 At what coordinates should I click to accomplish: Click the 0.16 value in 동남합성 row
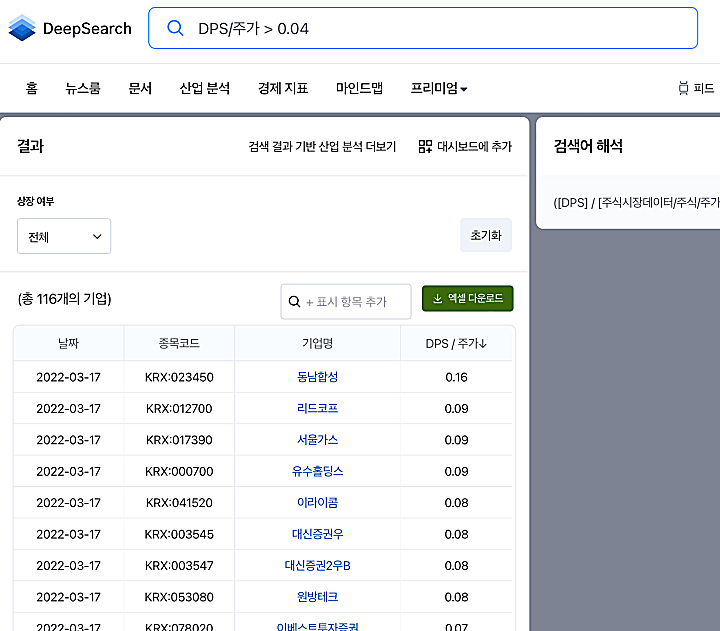(x=456, y=377)
